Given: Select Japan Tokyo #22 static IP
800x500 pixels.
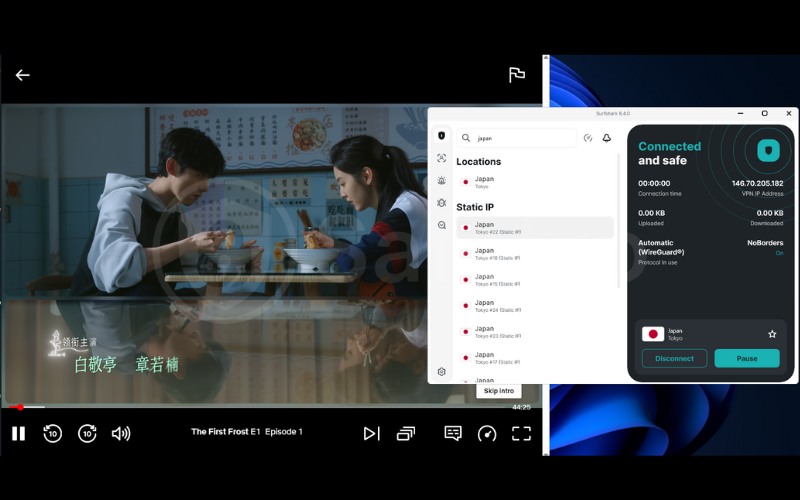Looking at the screenshot, I should tap(535, 228).
